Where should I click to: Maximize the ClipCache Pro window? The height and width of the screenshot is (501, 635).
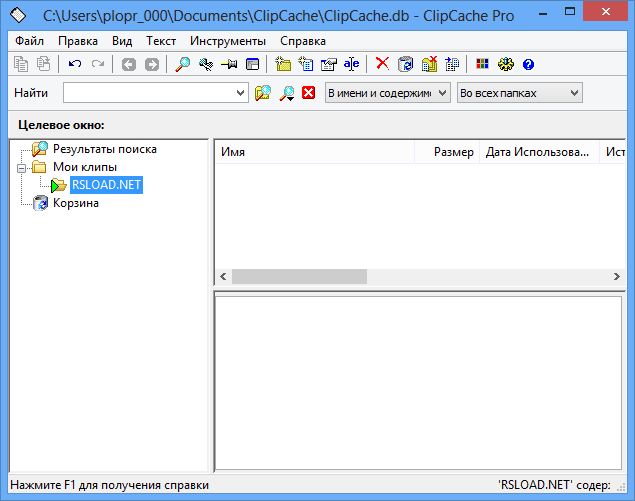click(570, 12)
